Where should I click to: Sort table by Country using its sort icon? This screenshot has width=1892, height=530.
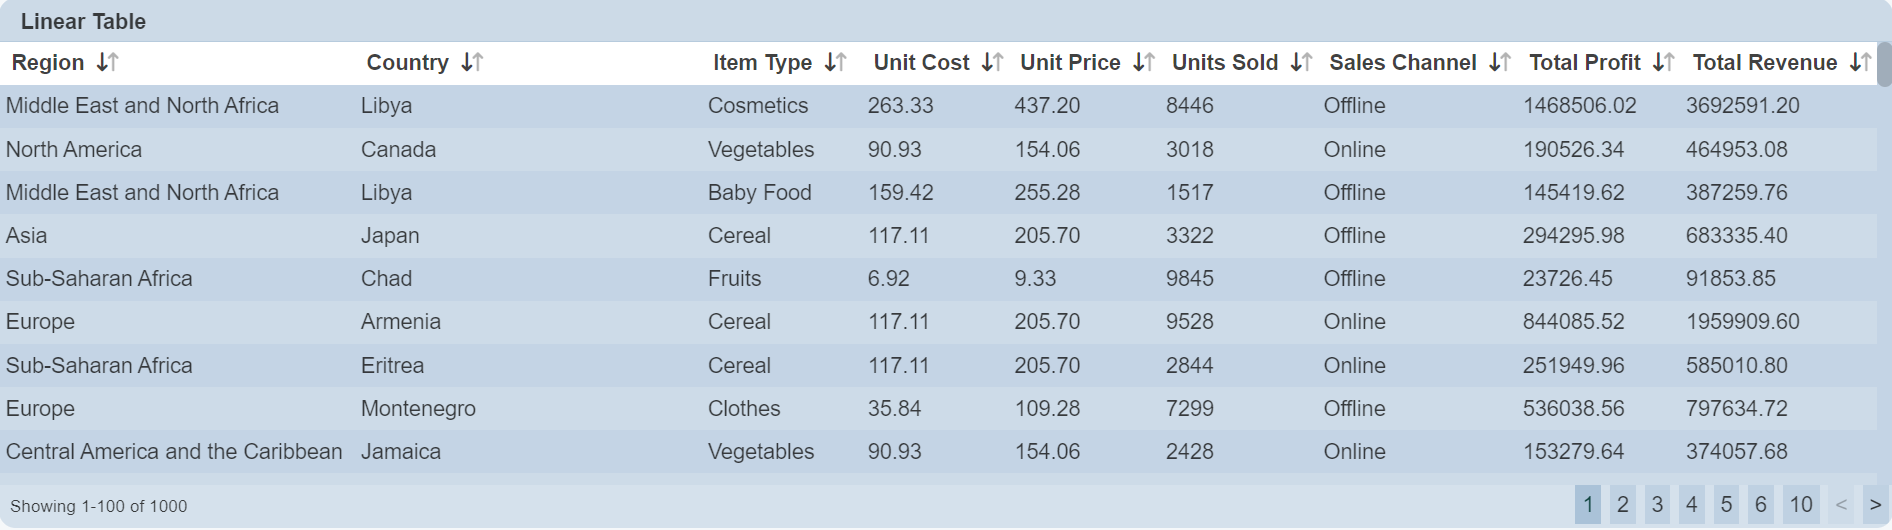click(473, 63)
